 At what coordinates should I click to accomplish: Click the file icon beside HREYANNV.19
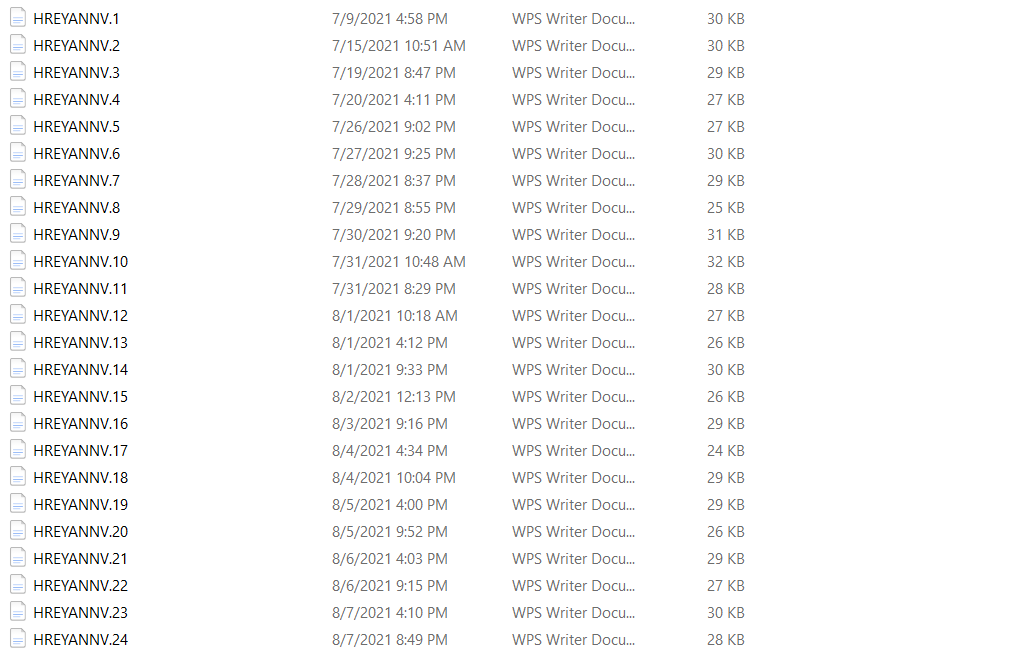18,505
